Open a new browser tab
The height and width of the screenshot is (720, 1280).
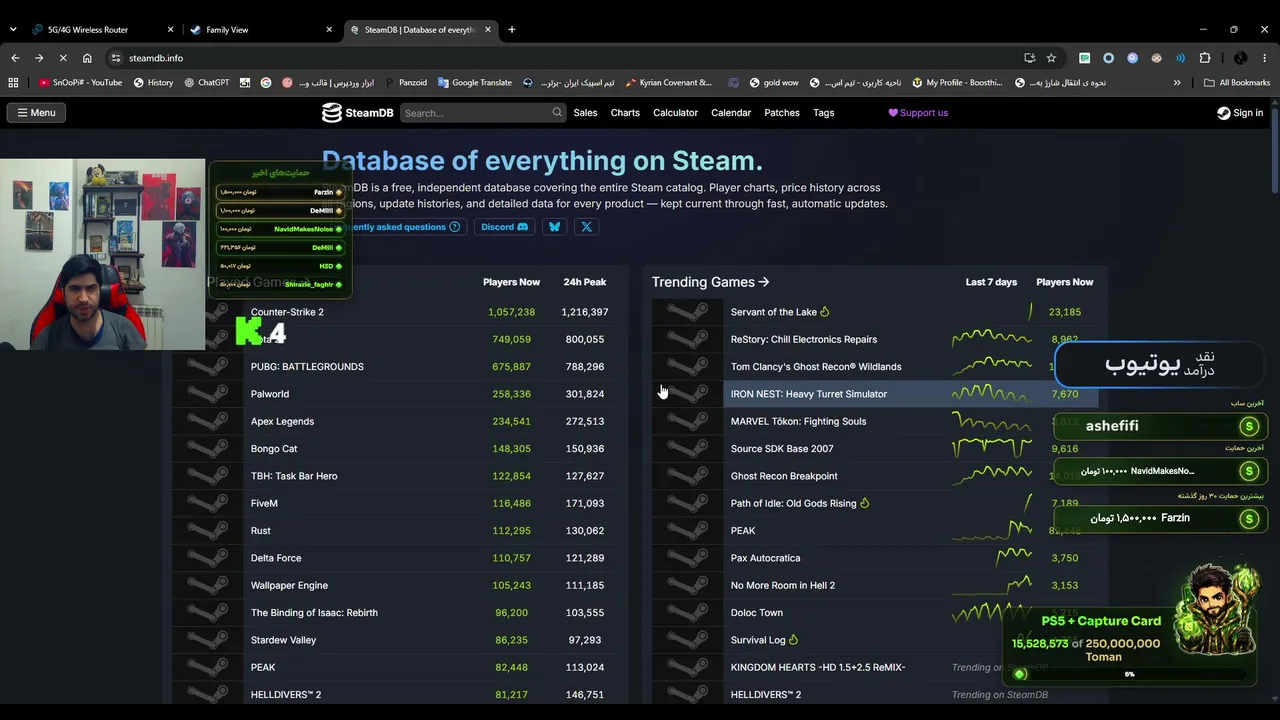(511, 30)
